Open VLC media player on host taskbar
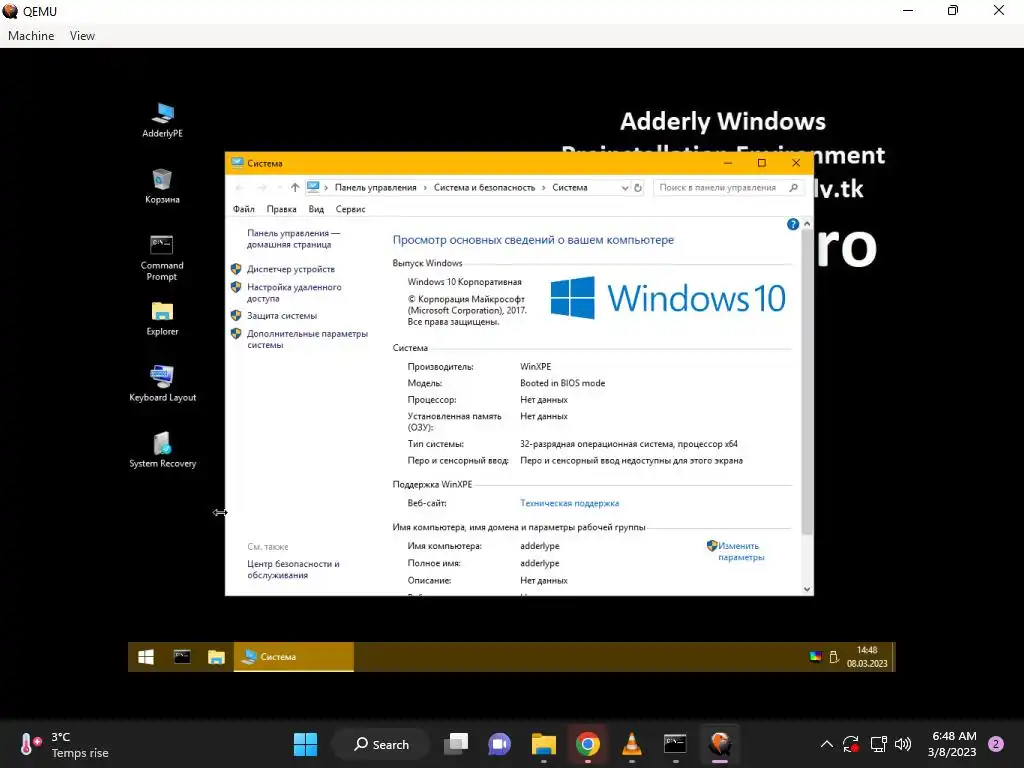Viewport: 1024px width, 768px height. click(x=632, y=744)
